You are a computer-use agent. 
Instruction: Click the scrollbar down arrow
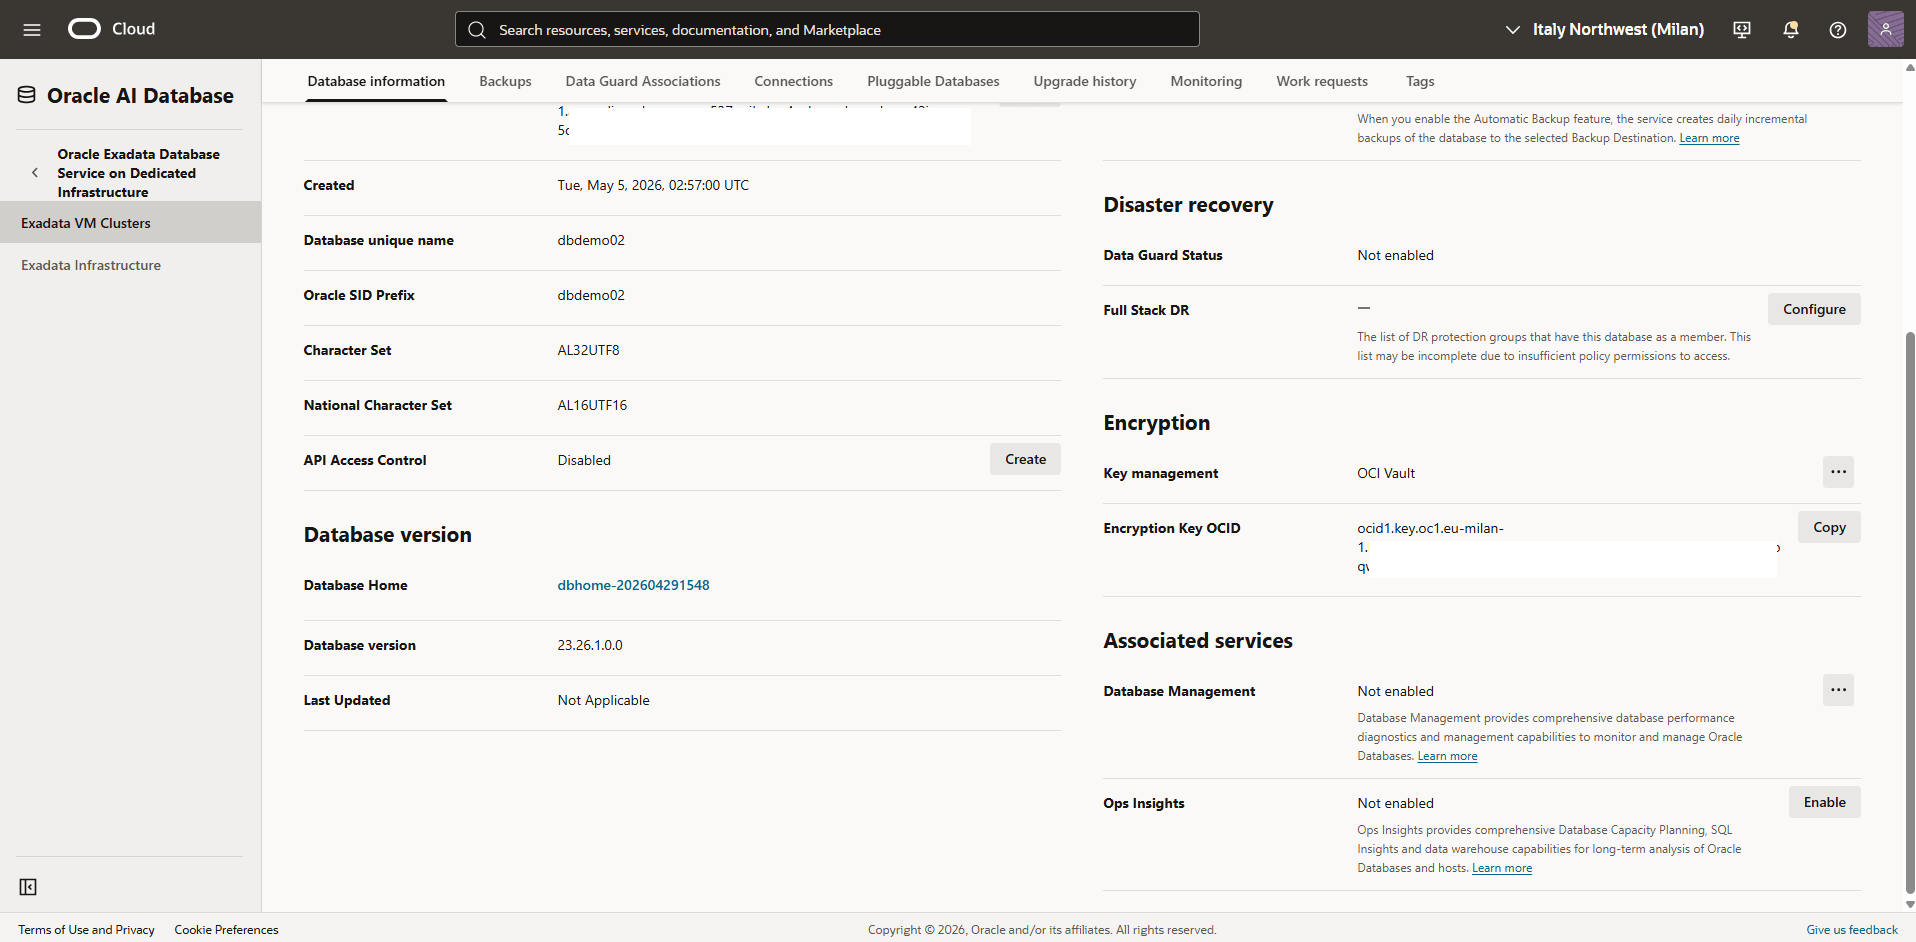pos(1910,904)
